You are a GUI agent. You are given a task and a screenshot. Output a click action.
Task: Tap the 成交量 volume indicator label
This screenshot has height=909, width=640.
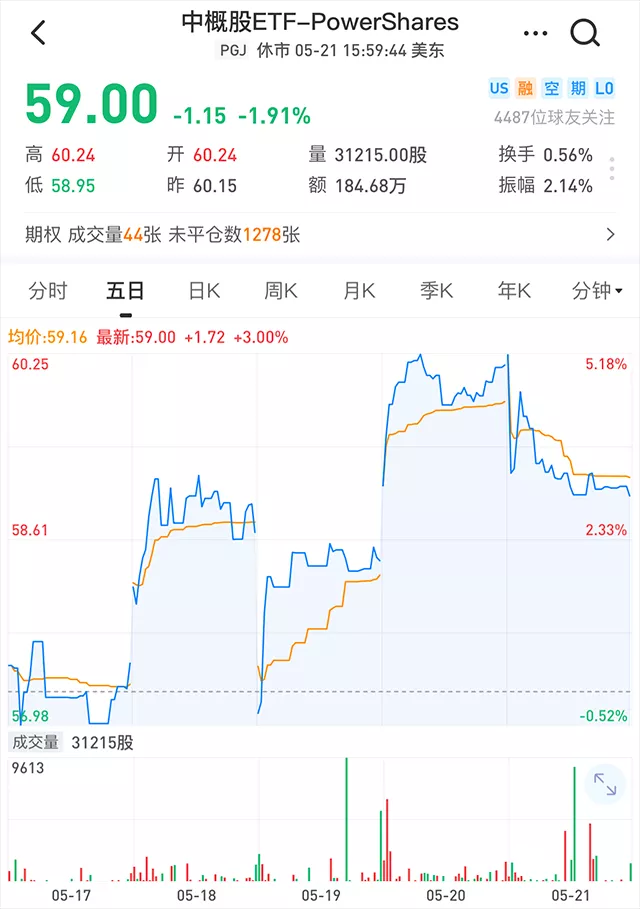pyautogui.click(x=35, y=742)
